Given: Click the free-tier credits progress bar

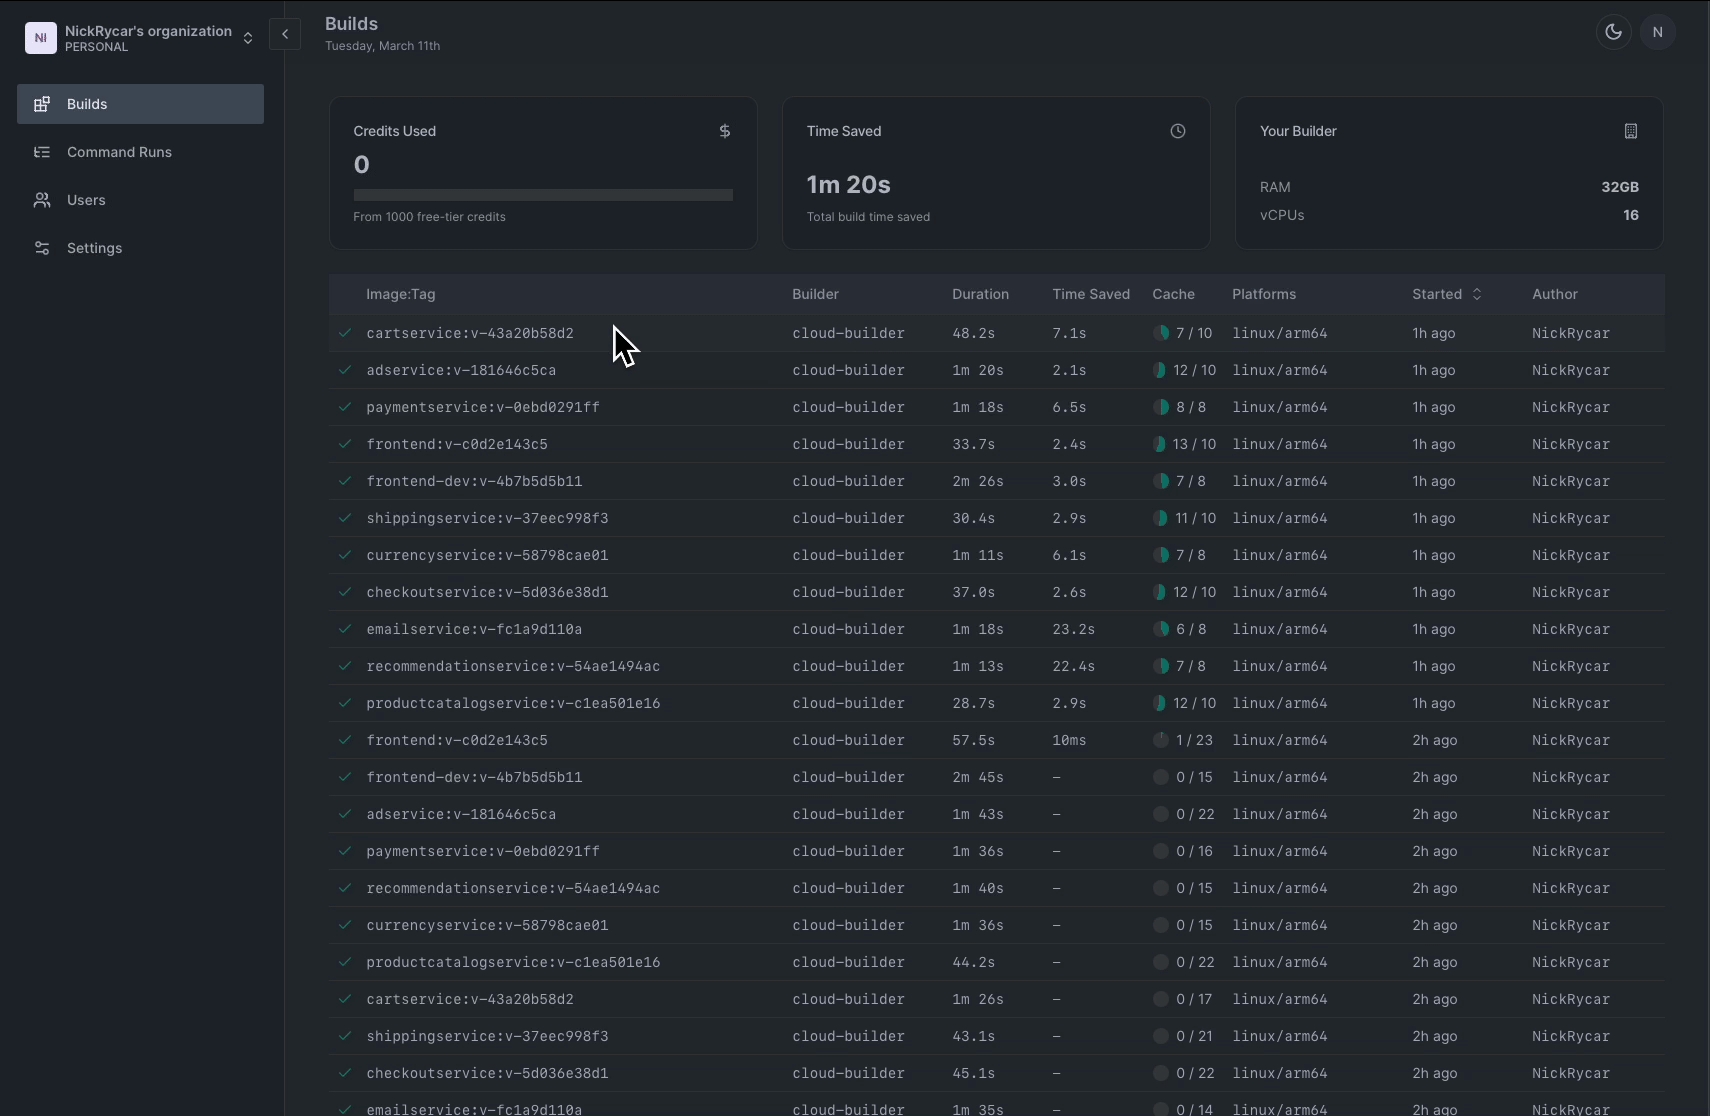Looking at the screenshot, I should click(x=543, y=195).
